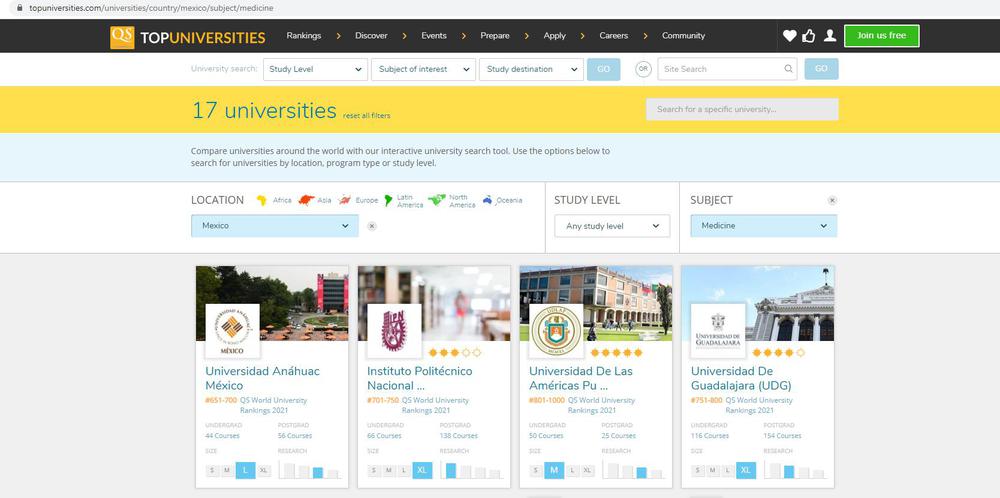This screenshot has width=1000, height=498.
Task: Click Universidad de Guadalajara logo
Action: coord(718,331)
